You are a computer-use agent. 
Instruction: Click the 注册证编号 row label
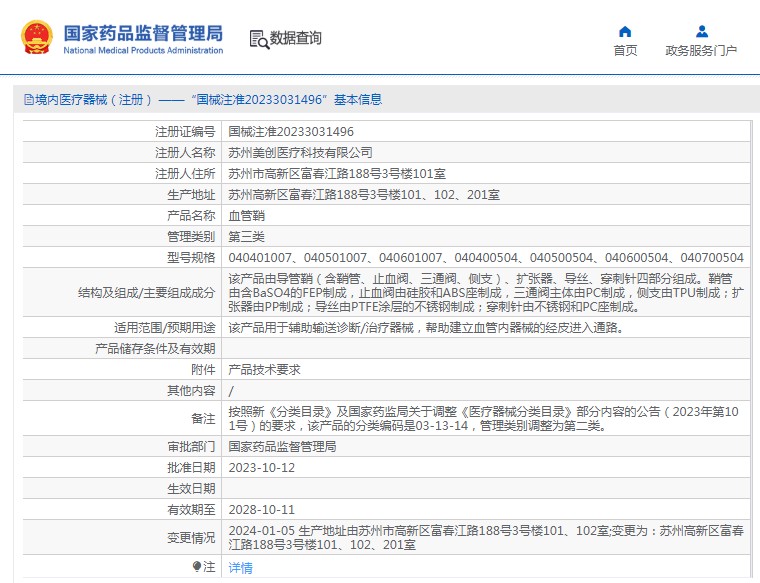pyautogui.click(x=185, y=131)
